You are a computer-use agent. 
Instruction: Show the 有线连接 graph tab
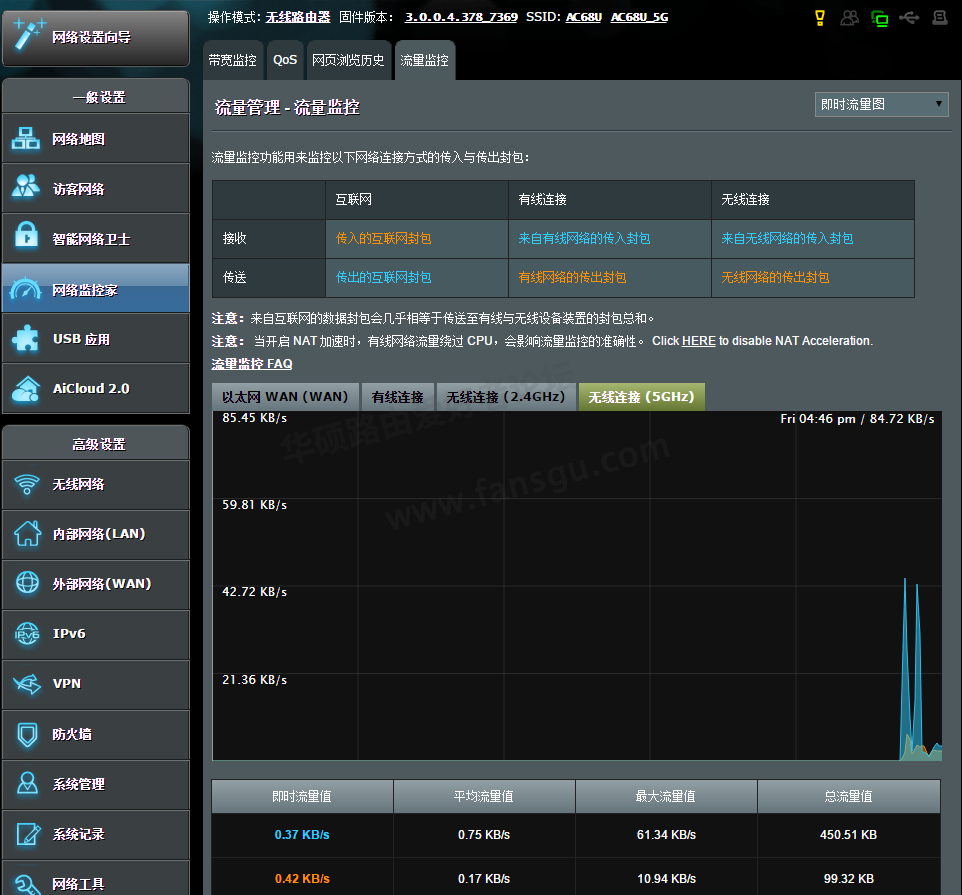coord(398,397)
